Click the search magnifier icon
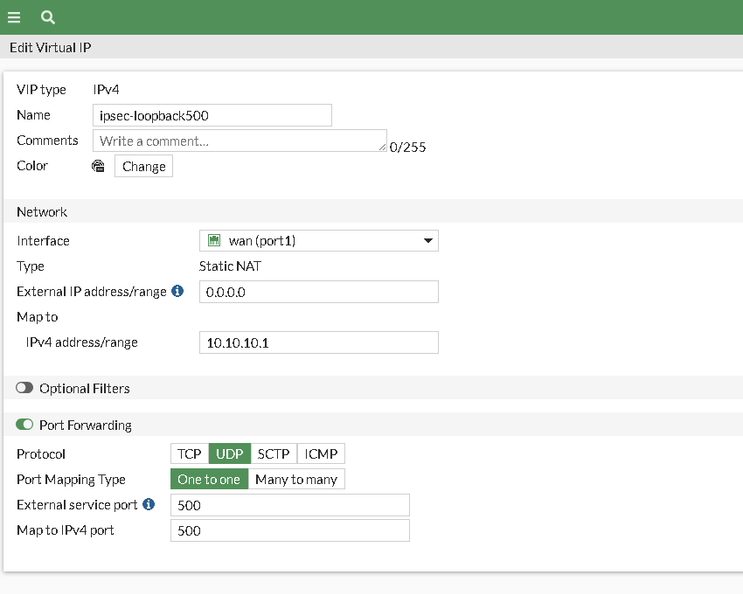 coord(47,18)
